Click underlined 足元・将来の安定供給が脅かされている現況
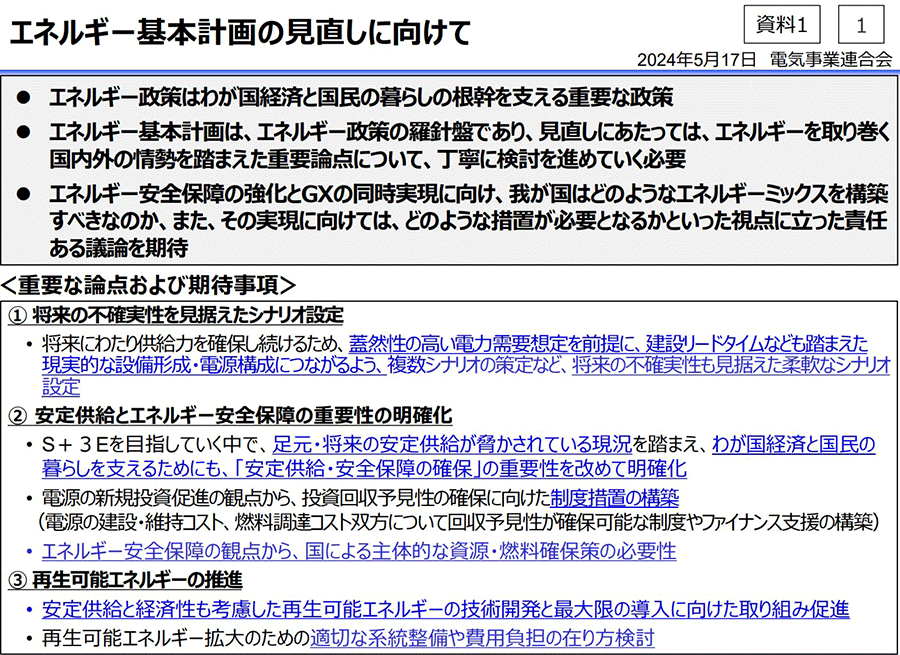Image resolution: width=900 pixels, height=655 pixels. point(452,444)
